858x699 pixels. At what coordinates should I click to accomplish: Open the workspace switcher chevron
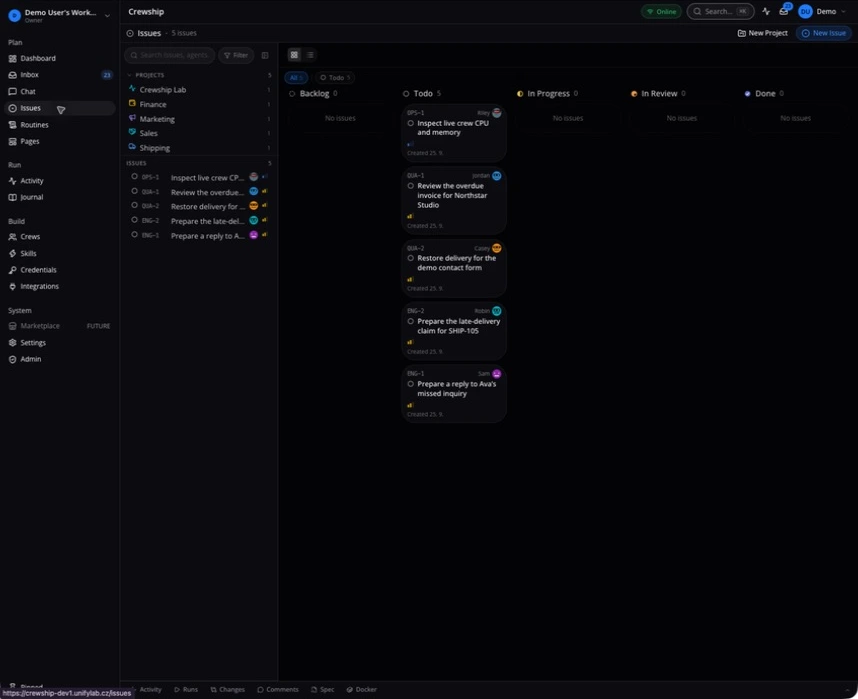click(x=107, y=16)
